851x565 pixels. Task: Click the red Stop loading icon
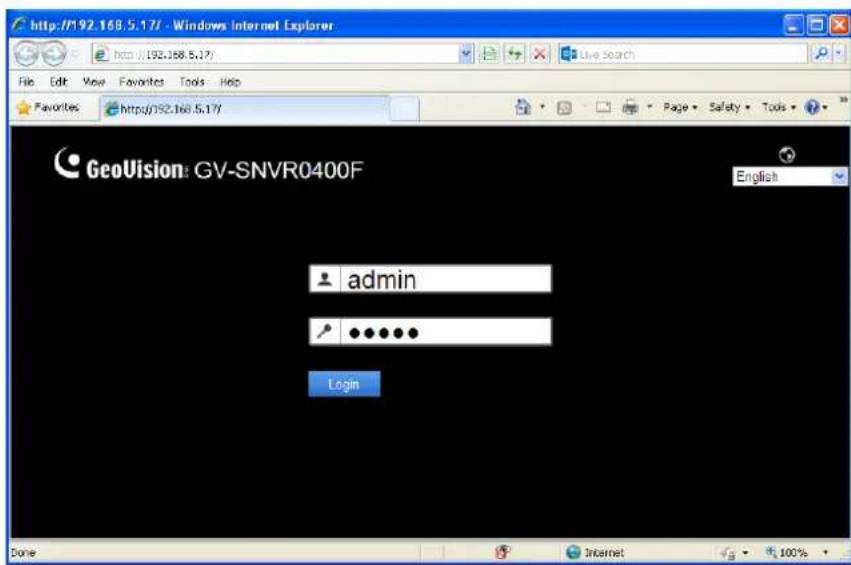coord(539,54)
